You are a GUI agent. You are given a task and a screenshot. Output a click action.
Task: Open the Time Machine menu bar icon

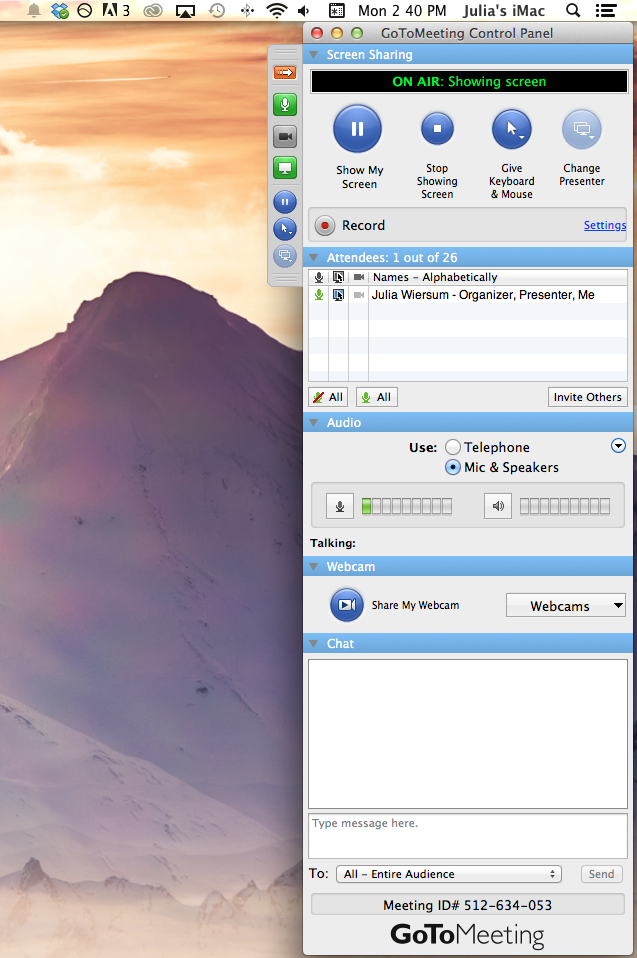click(x=217, y=10)
